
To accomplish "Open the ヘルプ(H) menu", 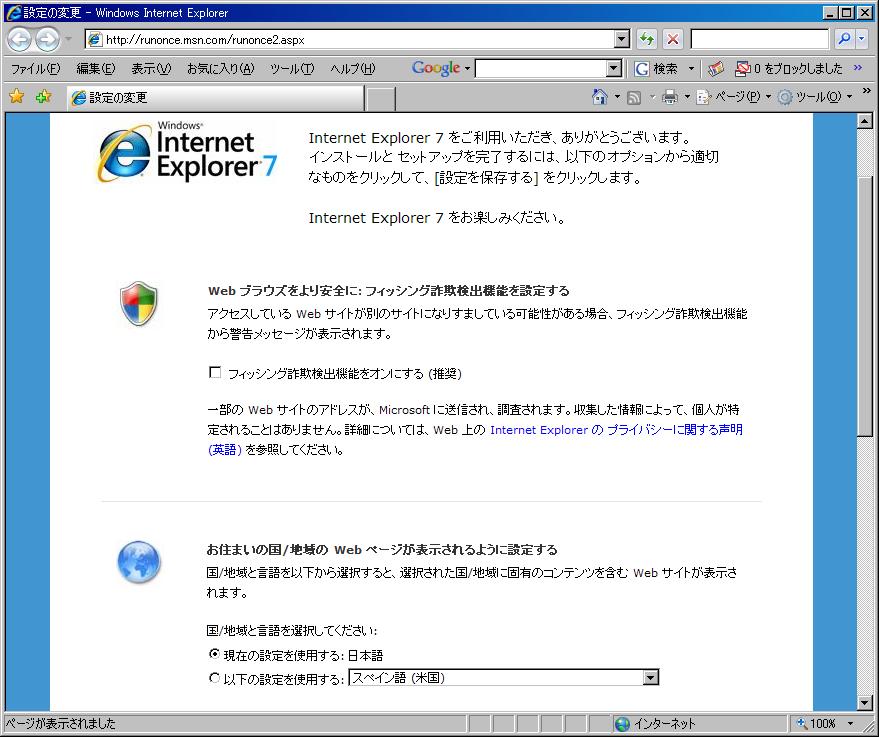I will coord(352,68).
